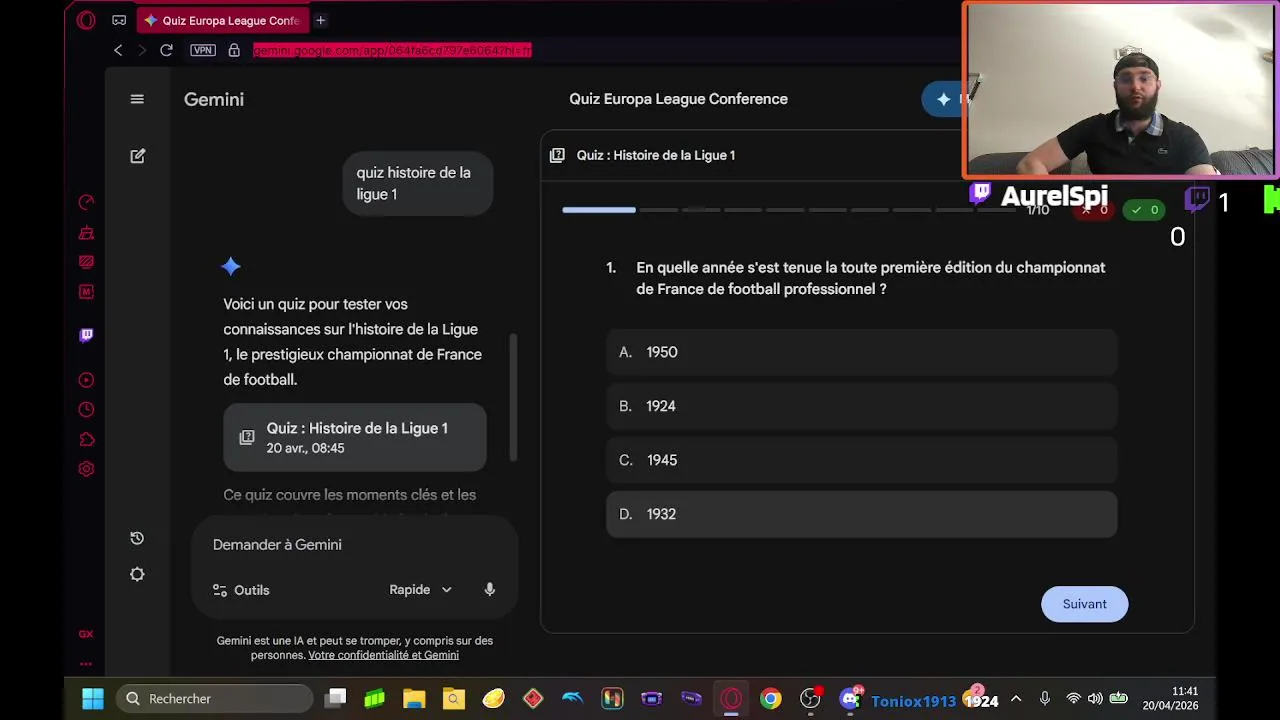Open File Explorer from taskbar
This screenshot has height=720, width=1280.
(414, 699)
